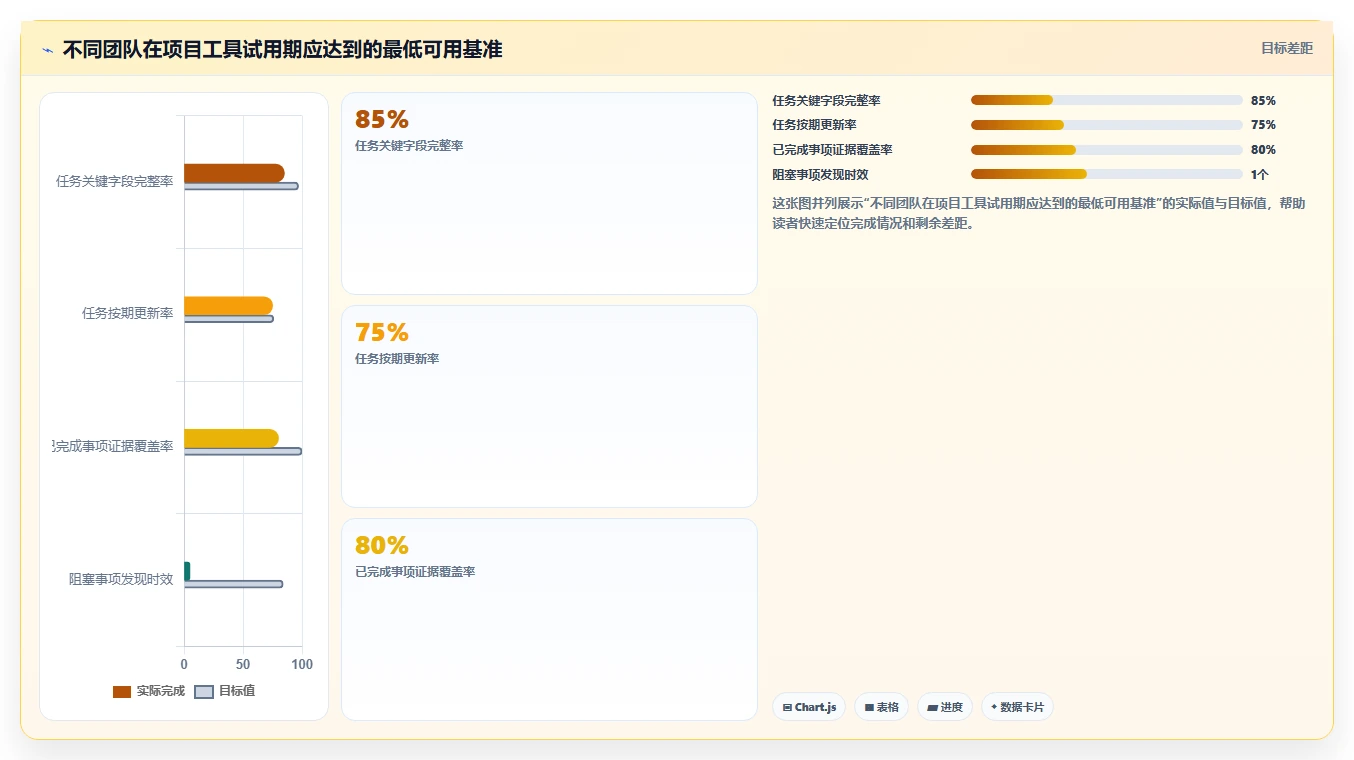This screenshot has height=760, width=1354.
Task: Open the 85% data card
Action: 549,194
